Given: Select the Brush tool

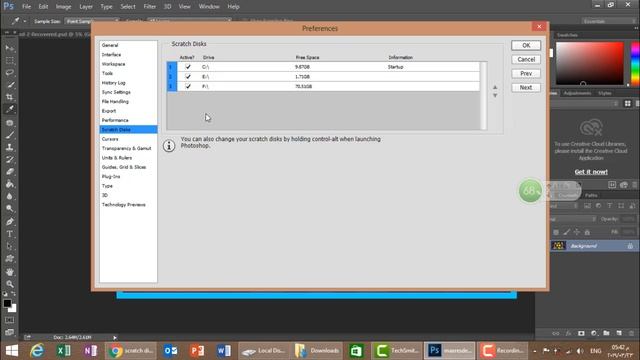Looking at the screenshot, I should [x=9, y=135].
